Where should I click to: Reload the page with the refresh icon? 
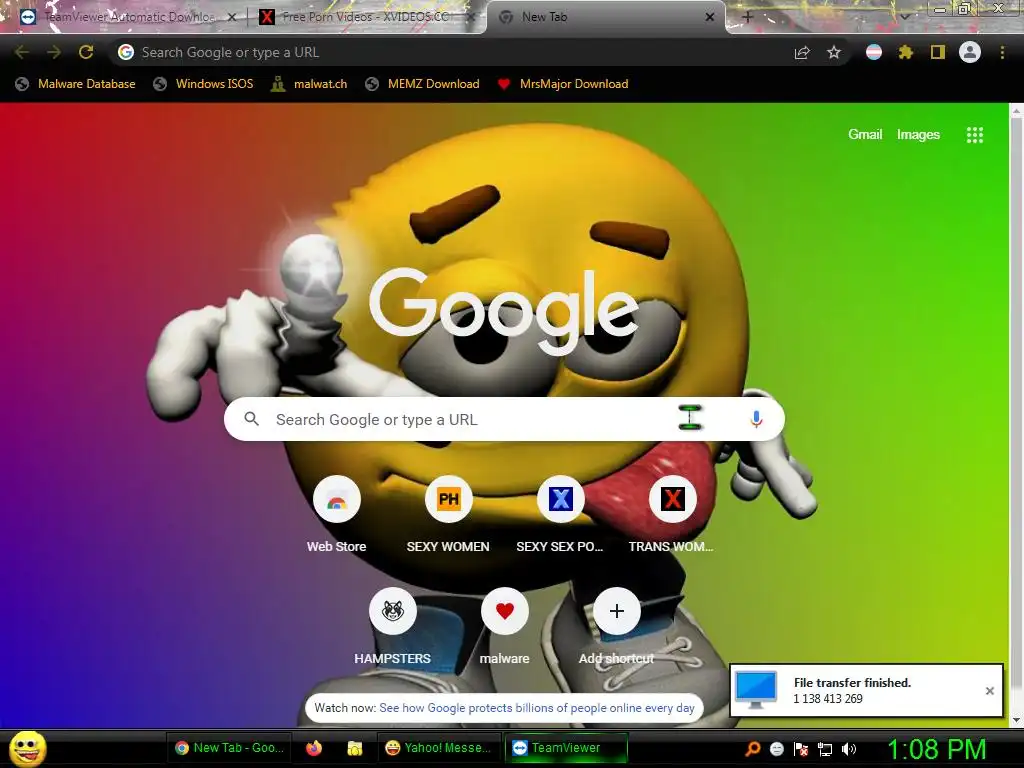tap(86, 52)
